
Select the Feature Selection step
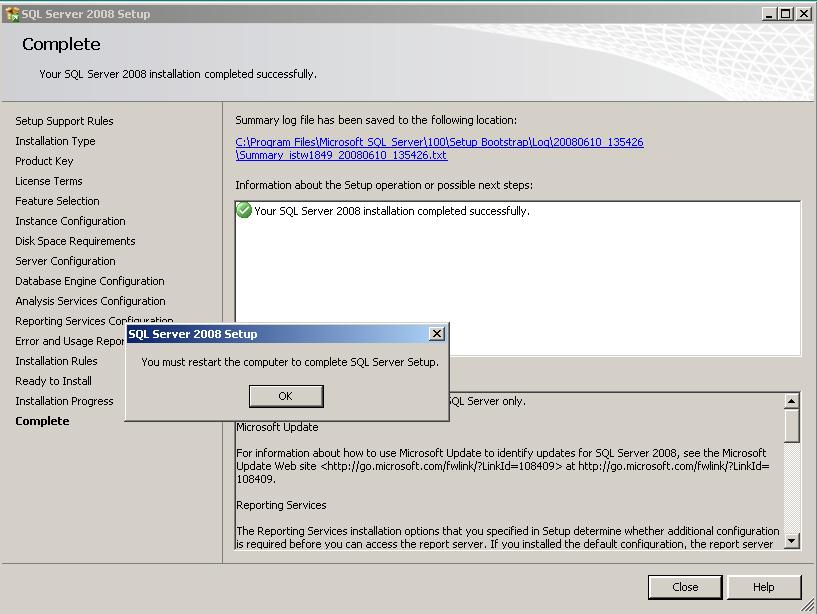click(57, 201)
